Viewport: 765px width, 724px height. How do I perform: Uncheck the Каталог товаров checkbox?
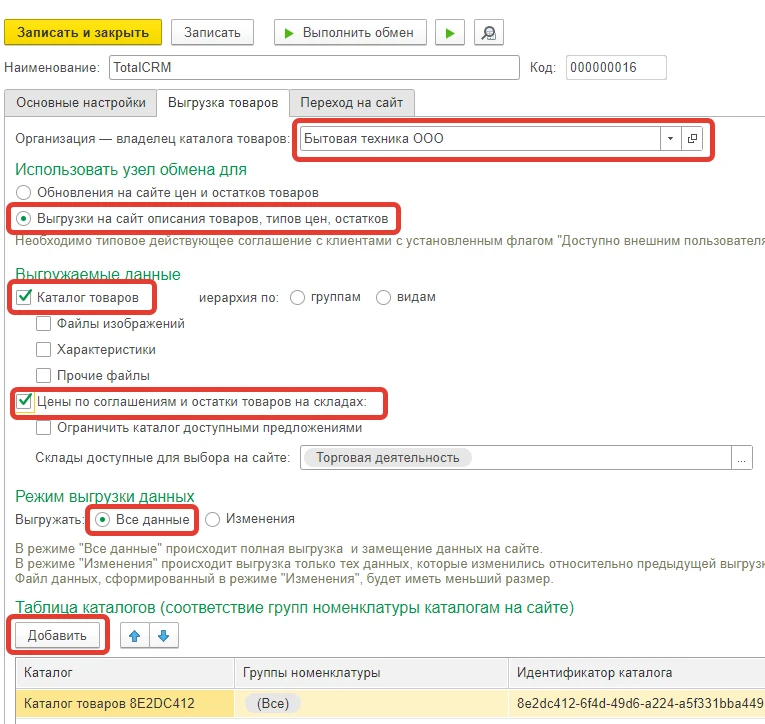(x=25, y=297)
